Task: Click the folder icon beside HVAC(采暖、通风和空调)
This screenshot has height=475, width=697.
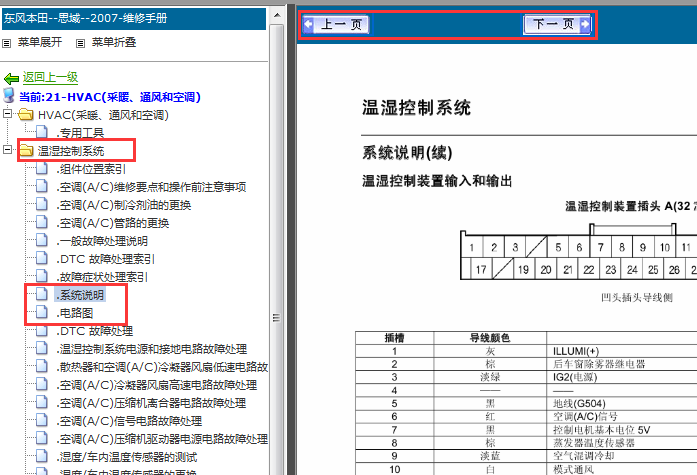Action: tap(26, 115)
